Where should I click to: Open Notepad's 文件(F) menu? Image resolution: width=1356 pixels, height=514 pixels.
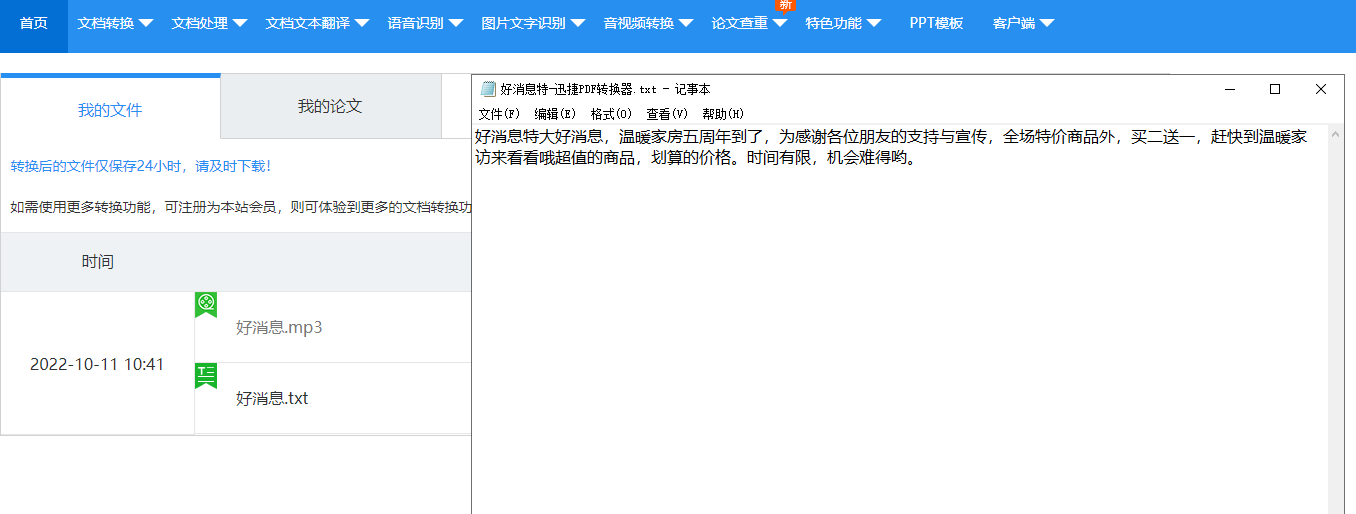coord(499,114)
